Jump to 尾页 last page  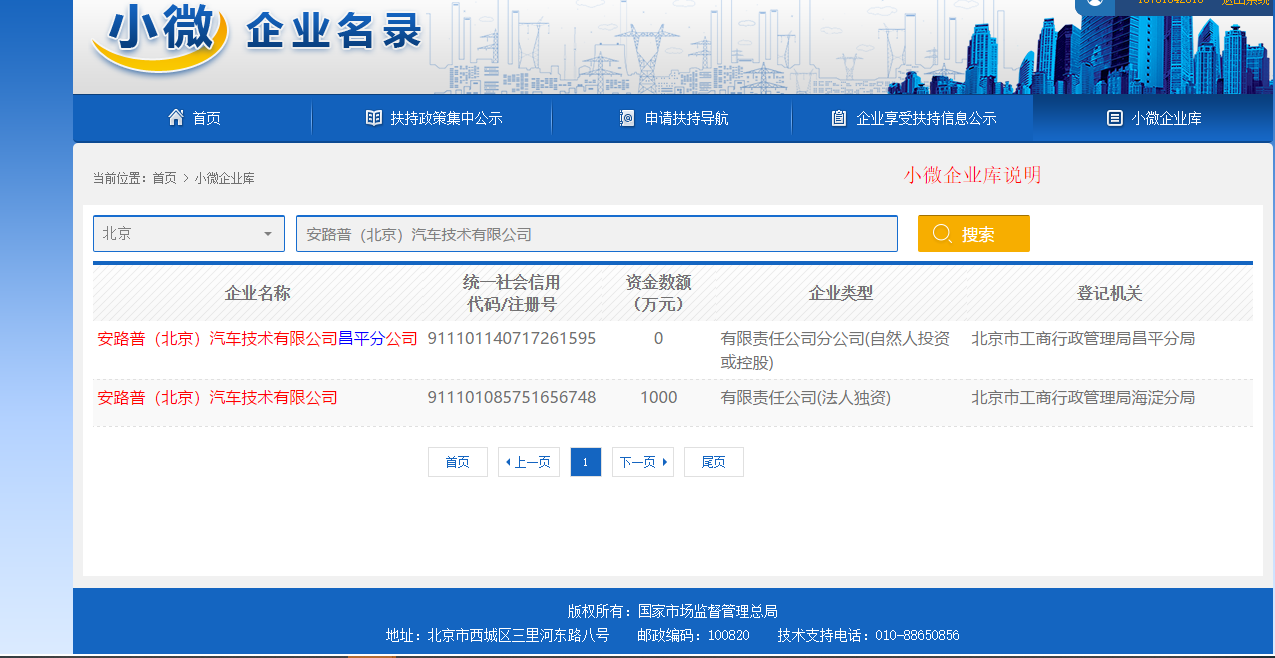(x=714, y=462)
